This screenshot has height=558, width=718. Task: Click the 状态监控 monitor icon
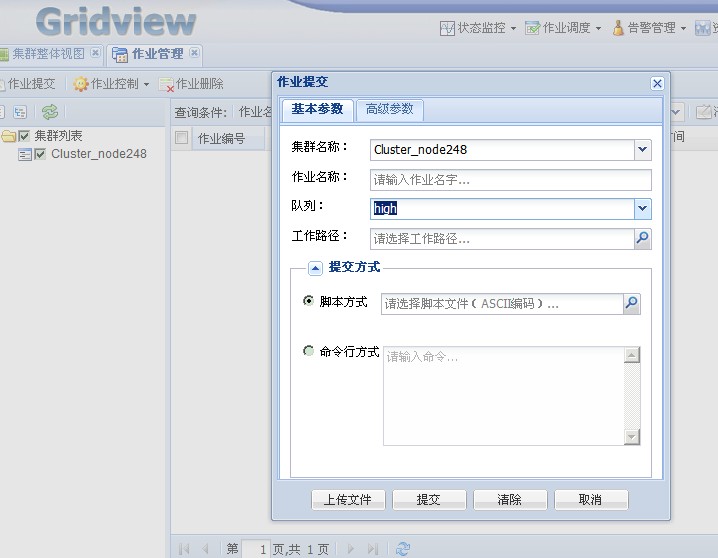[447, 28]
